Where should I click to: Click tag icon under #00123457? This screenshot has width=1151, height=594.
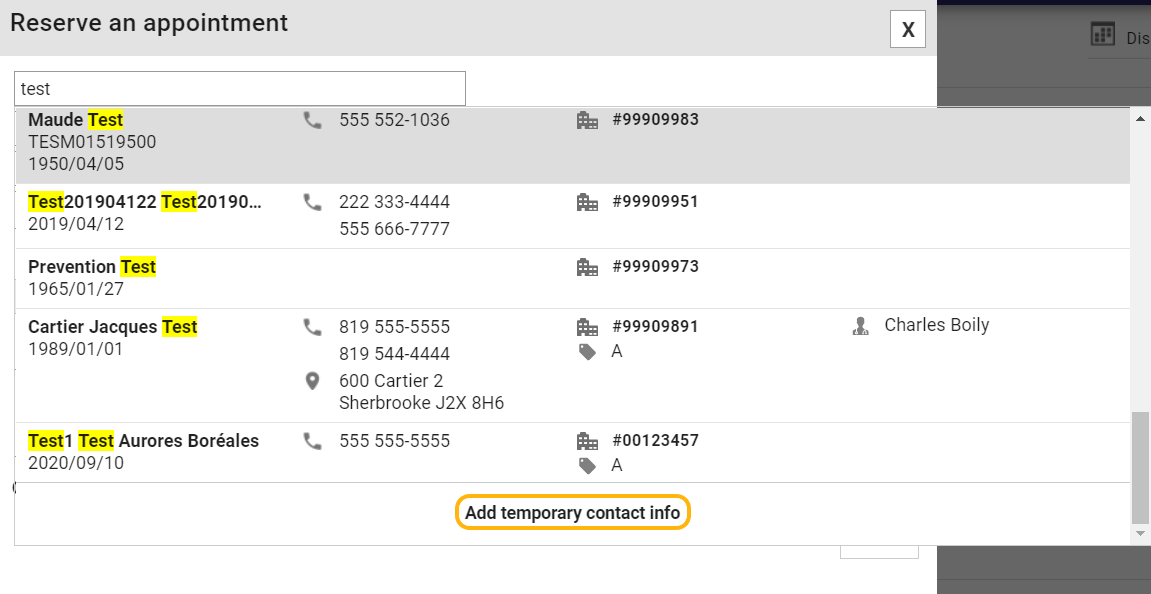tap(587, 466)
